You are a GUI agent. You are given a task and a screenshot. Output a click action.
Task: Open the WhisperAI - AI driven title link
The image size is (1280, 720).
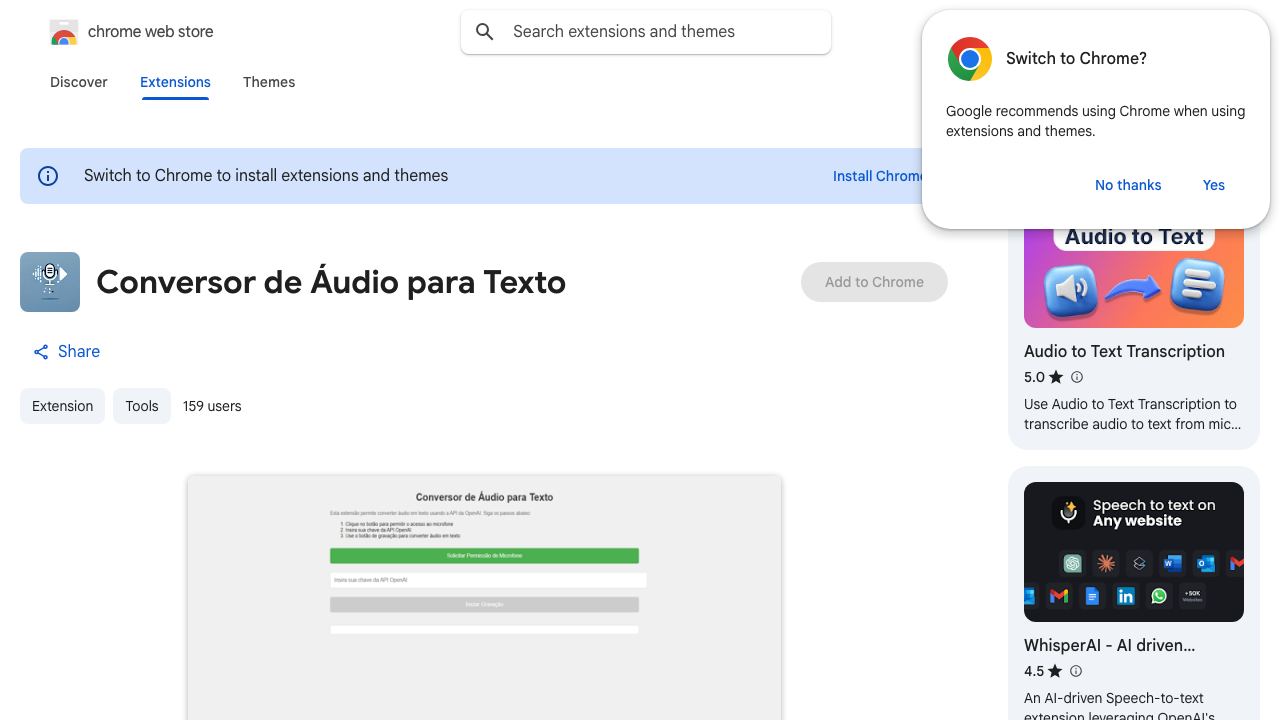(x=1110, y=645)
